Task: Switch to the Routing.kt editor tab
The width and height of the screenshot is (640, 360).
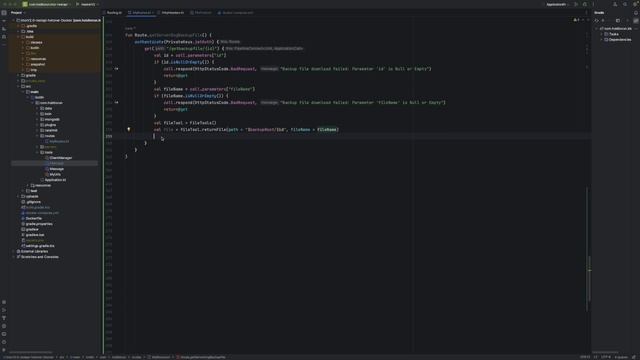Action: (x=113, y=13)
